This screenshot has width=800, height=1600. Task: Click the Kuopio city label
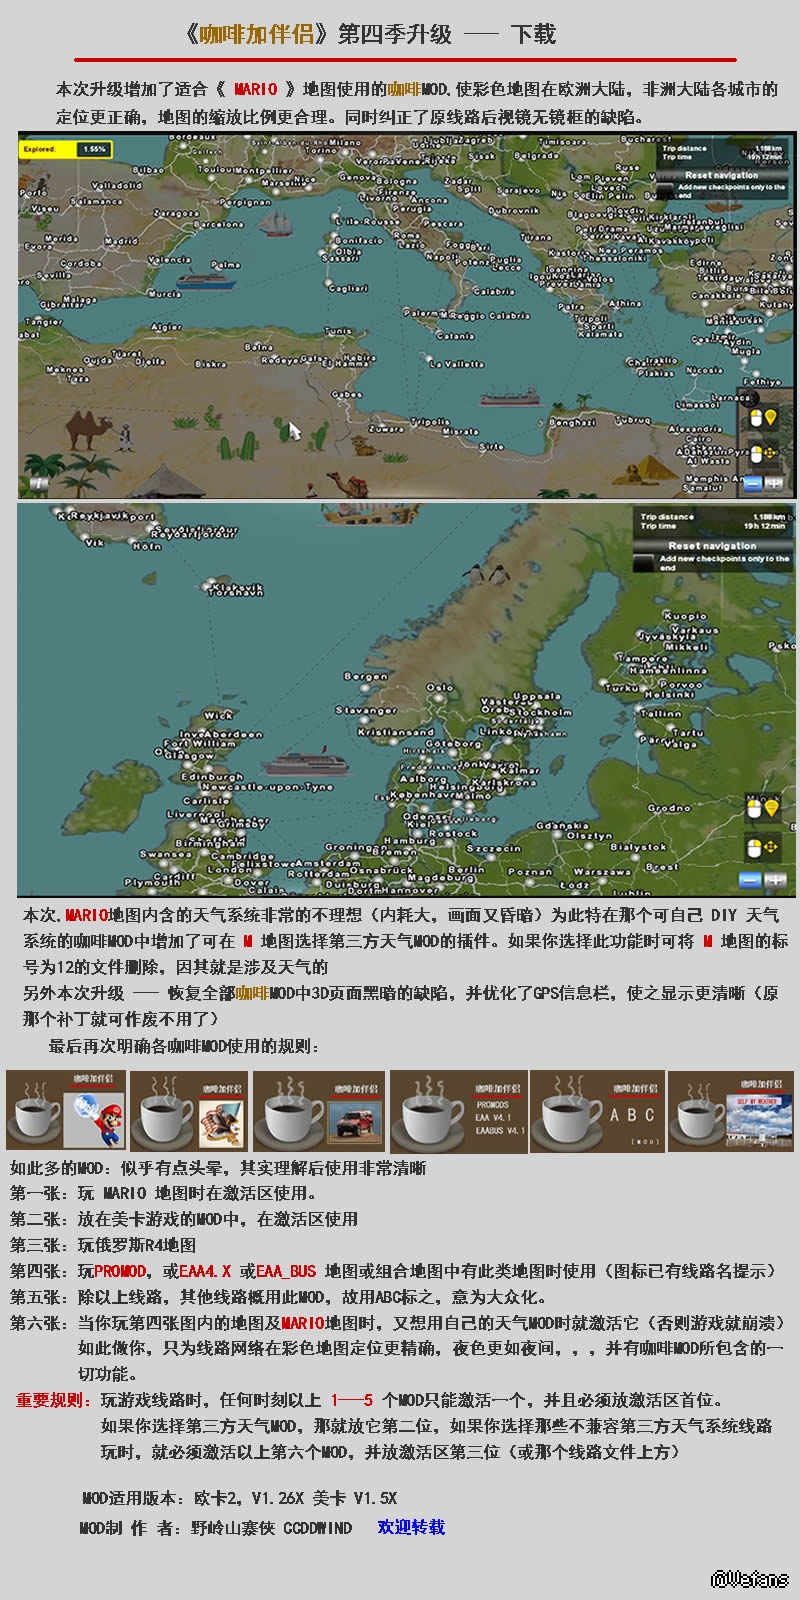pos(685,616)
